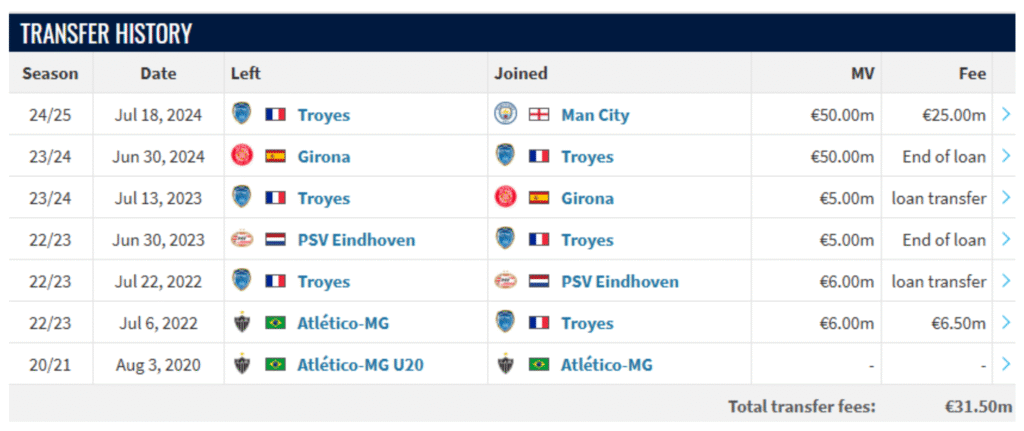This screenshot has height=431, width=1024.
Task: Click the Man City club crest icon
Action: [x=505, y=114]
